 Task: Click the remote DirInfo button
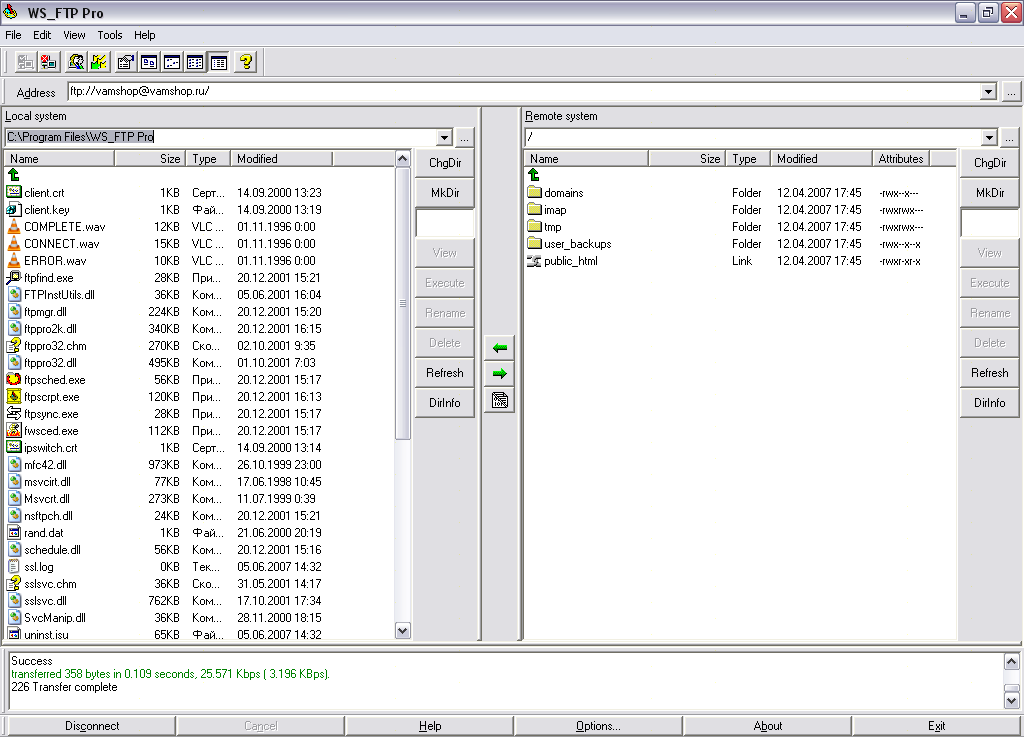[x=989, y=403]
